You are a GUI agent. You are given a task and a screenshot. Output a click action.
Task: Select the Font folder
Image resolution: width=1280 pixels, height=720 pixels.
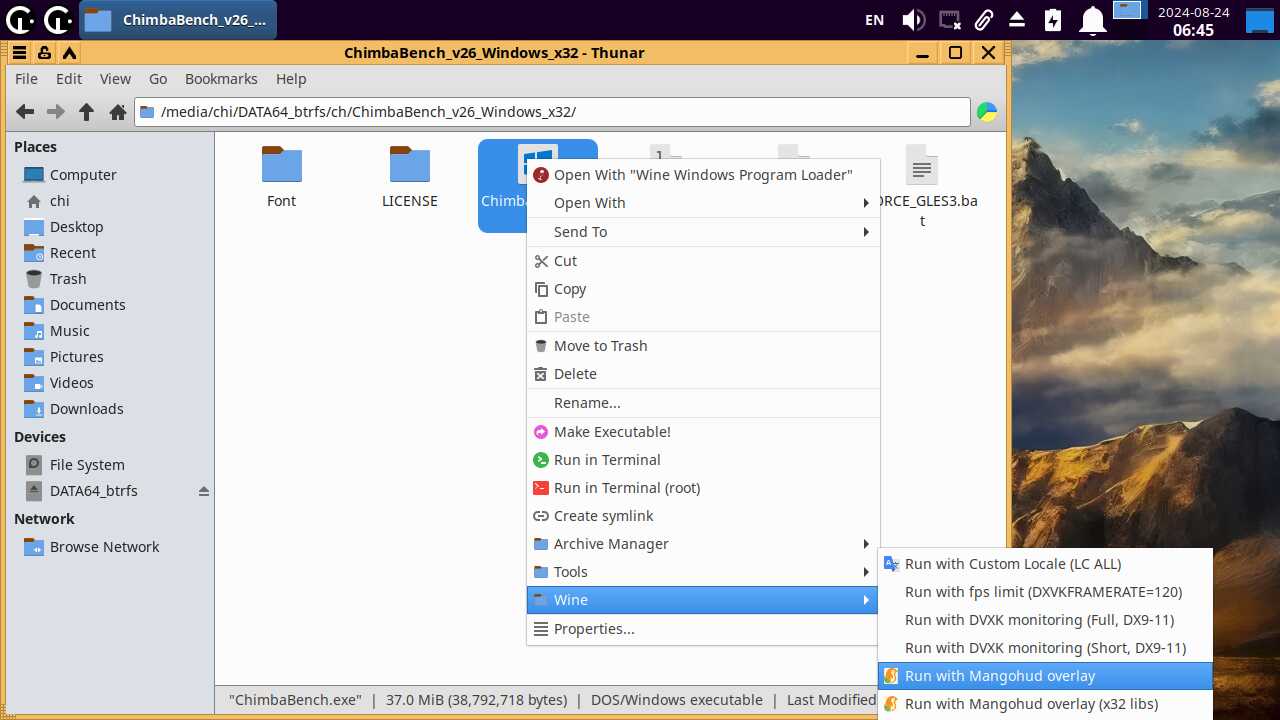click(x=282, y=178)
